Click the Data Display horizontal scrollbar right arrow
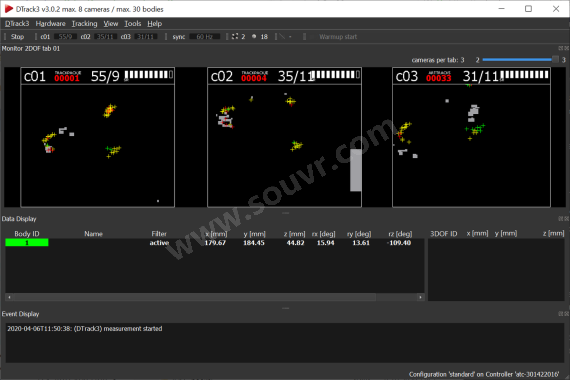Viewport: 570px width, 380px height. pyautogui.click(x=420, y=297)
